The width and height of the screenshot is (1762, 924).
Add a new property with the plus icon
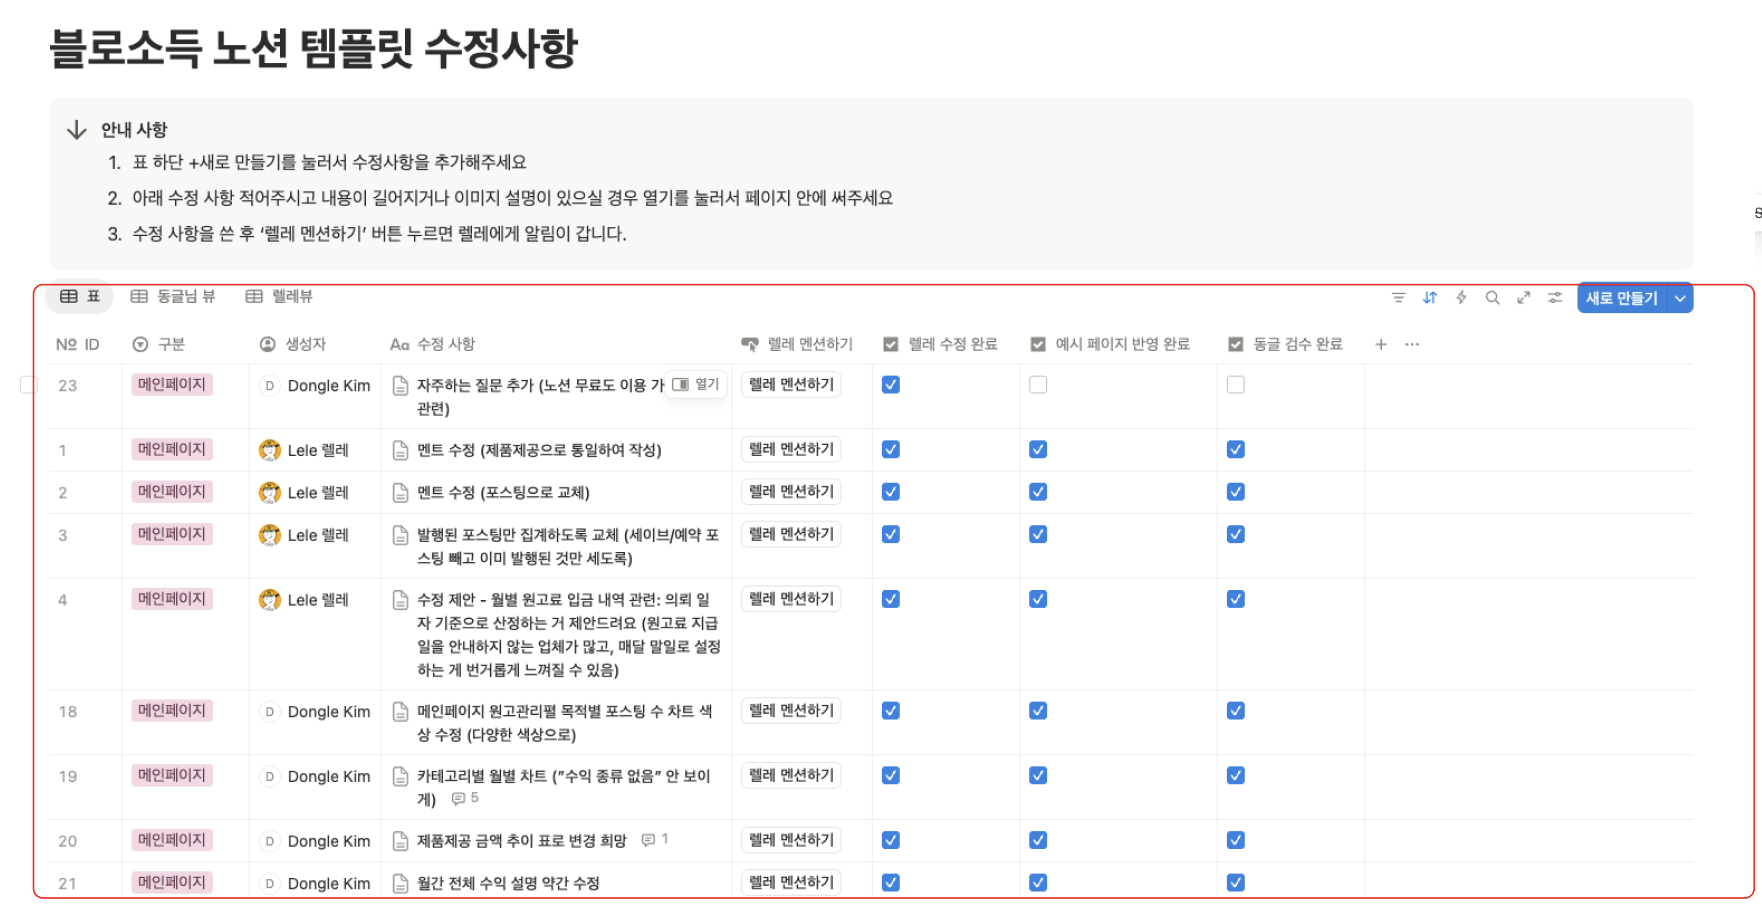pyautogui.click(x=1381, y=344)
